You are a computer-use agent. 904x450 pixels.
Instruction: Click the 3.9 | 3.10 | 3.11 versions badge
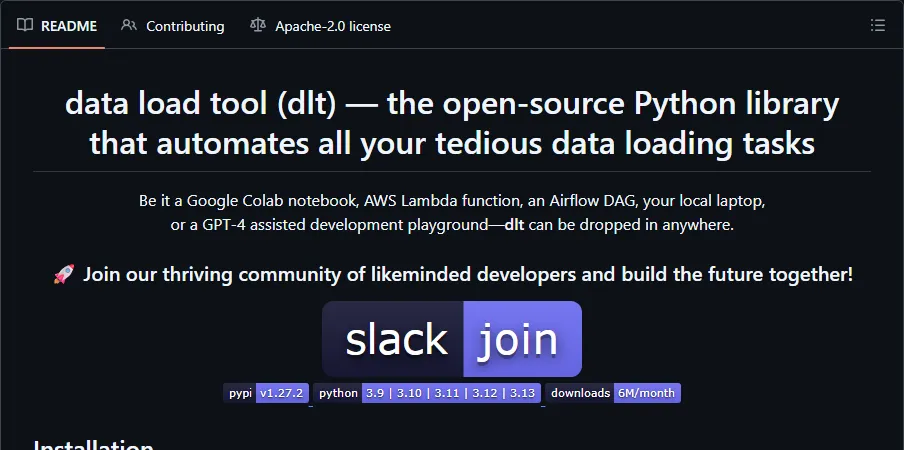[x=451, y=393]
